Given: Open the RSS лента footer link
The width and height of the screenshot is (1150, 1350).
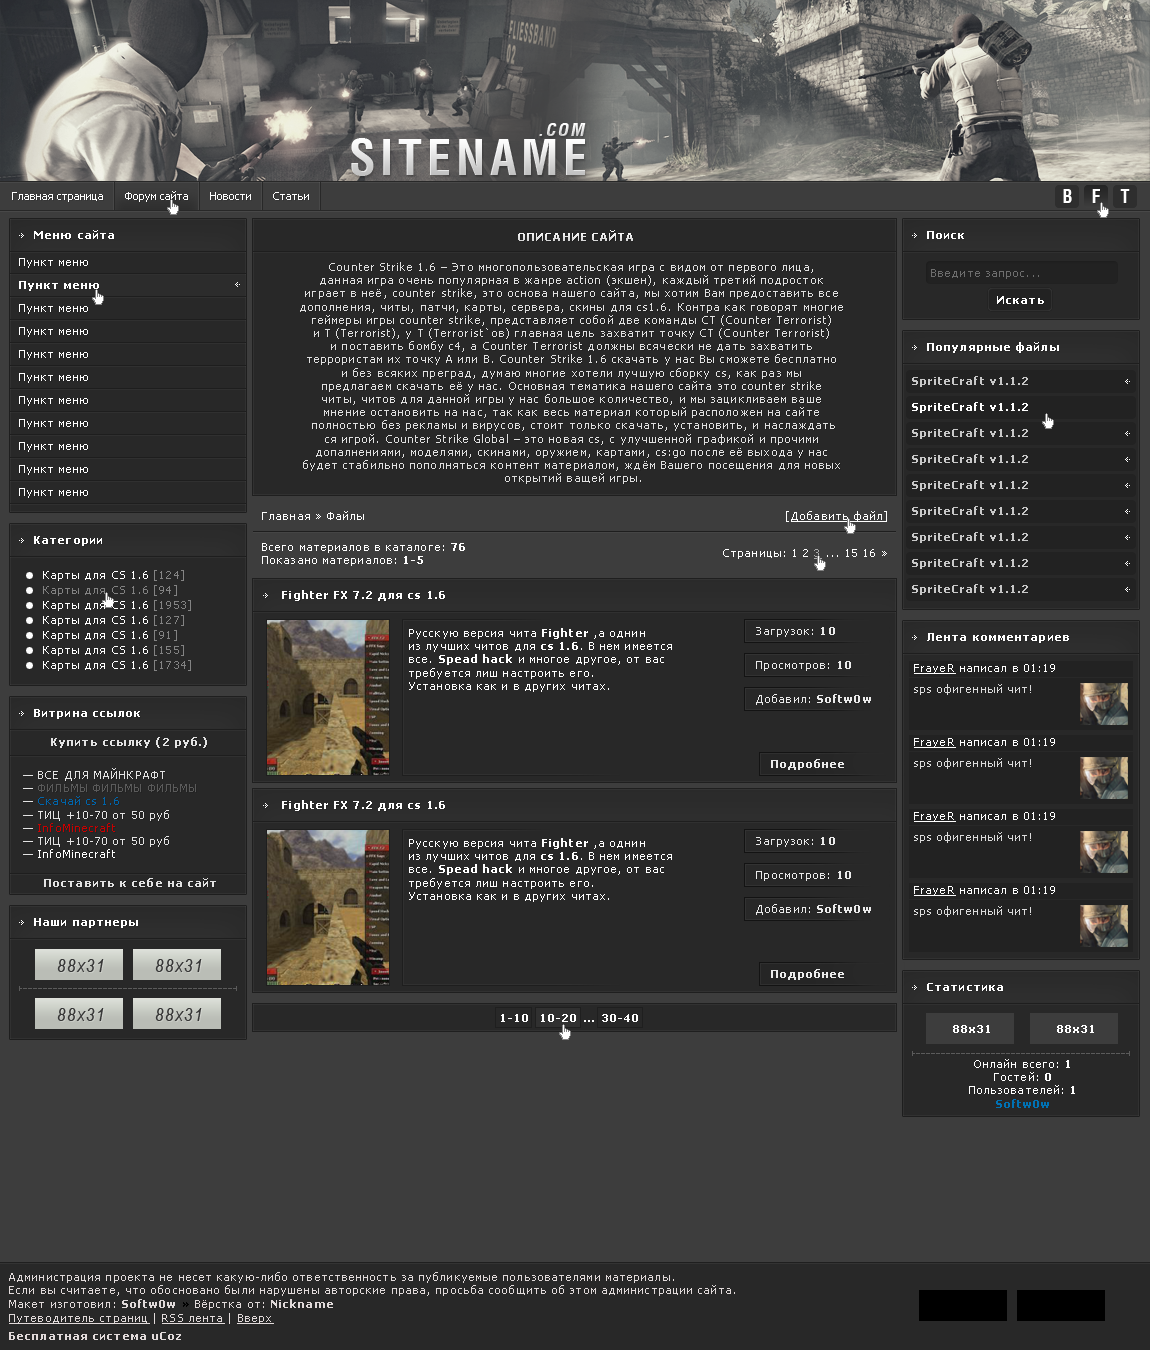Looking at the screenshot, I should (x=192, y=1318).
